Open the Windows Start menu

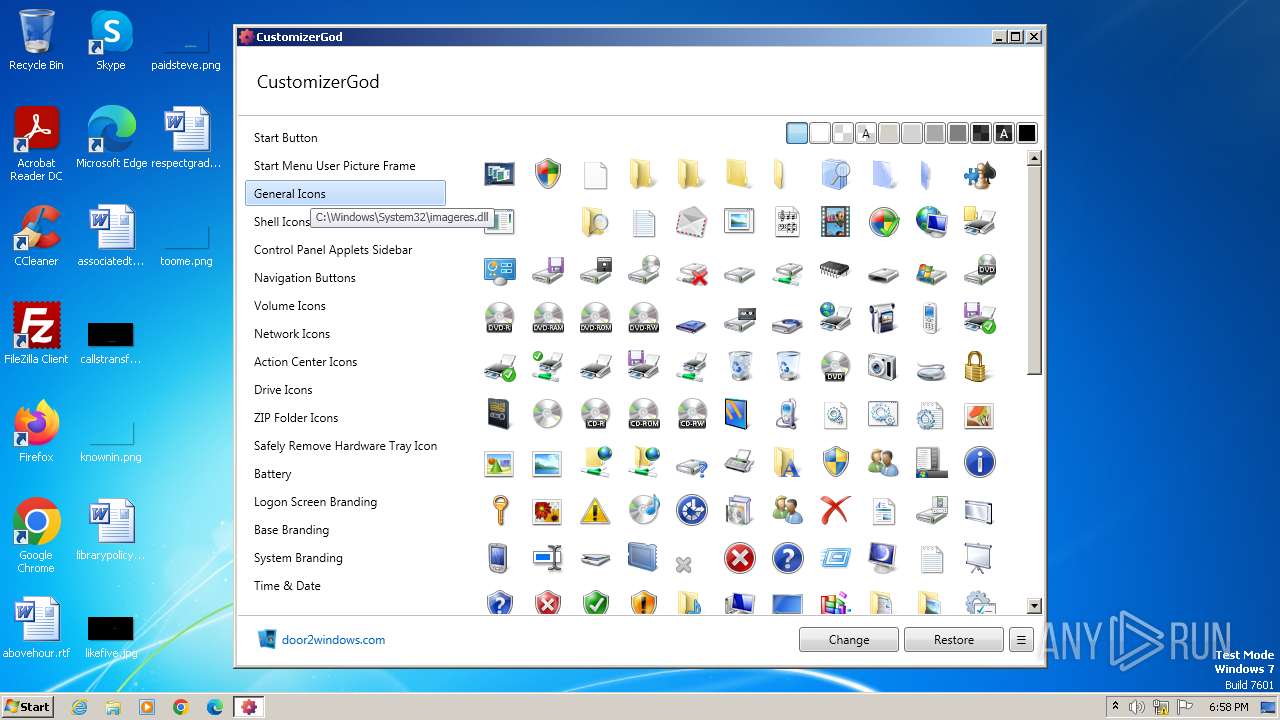click(27, 706)
